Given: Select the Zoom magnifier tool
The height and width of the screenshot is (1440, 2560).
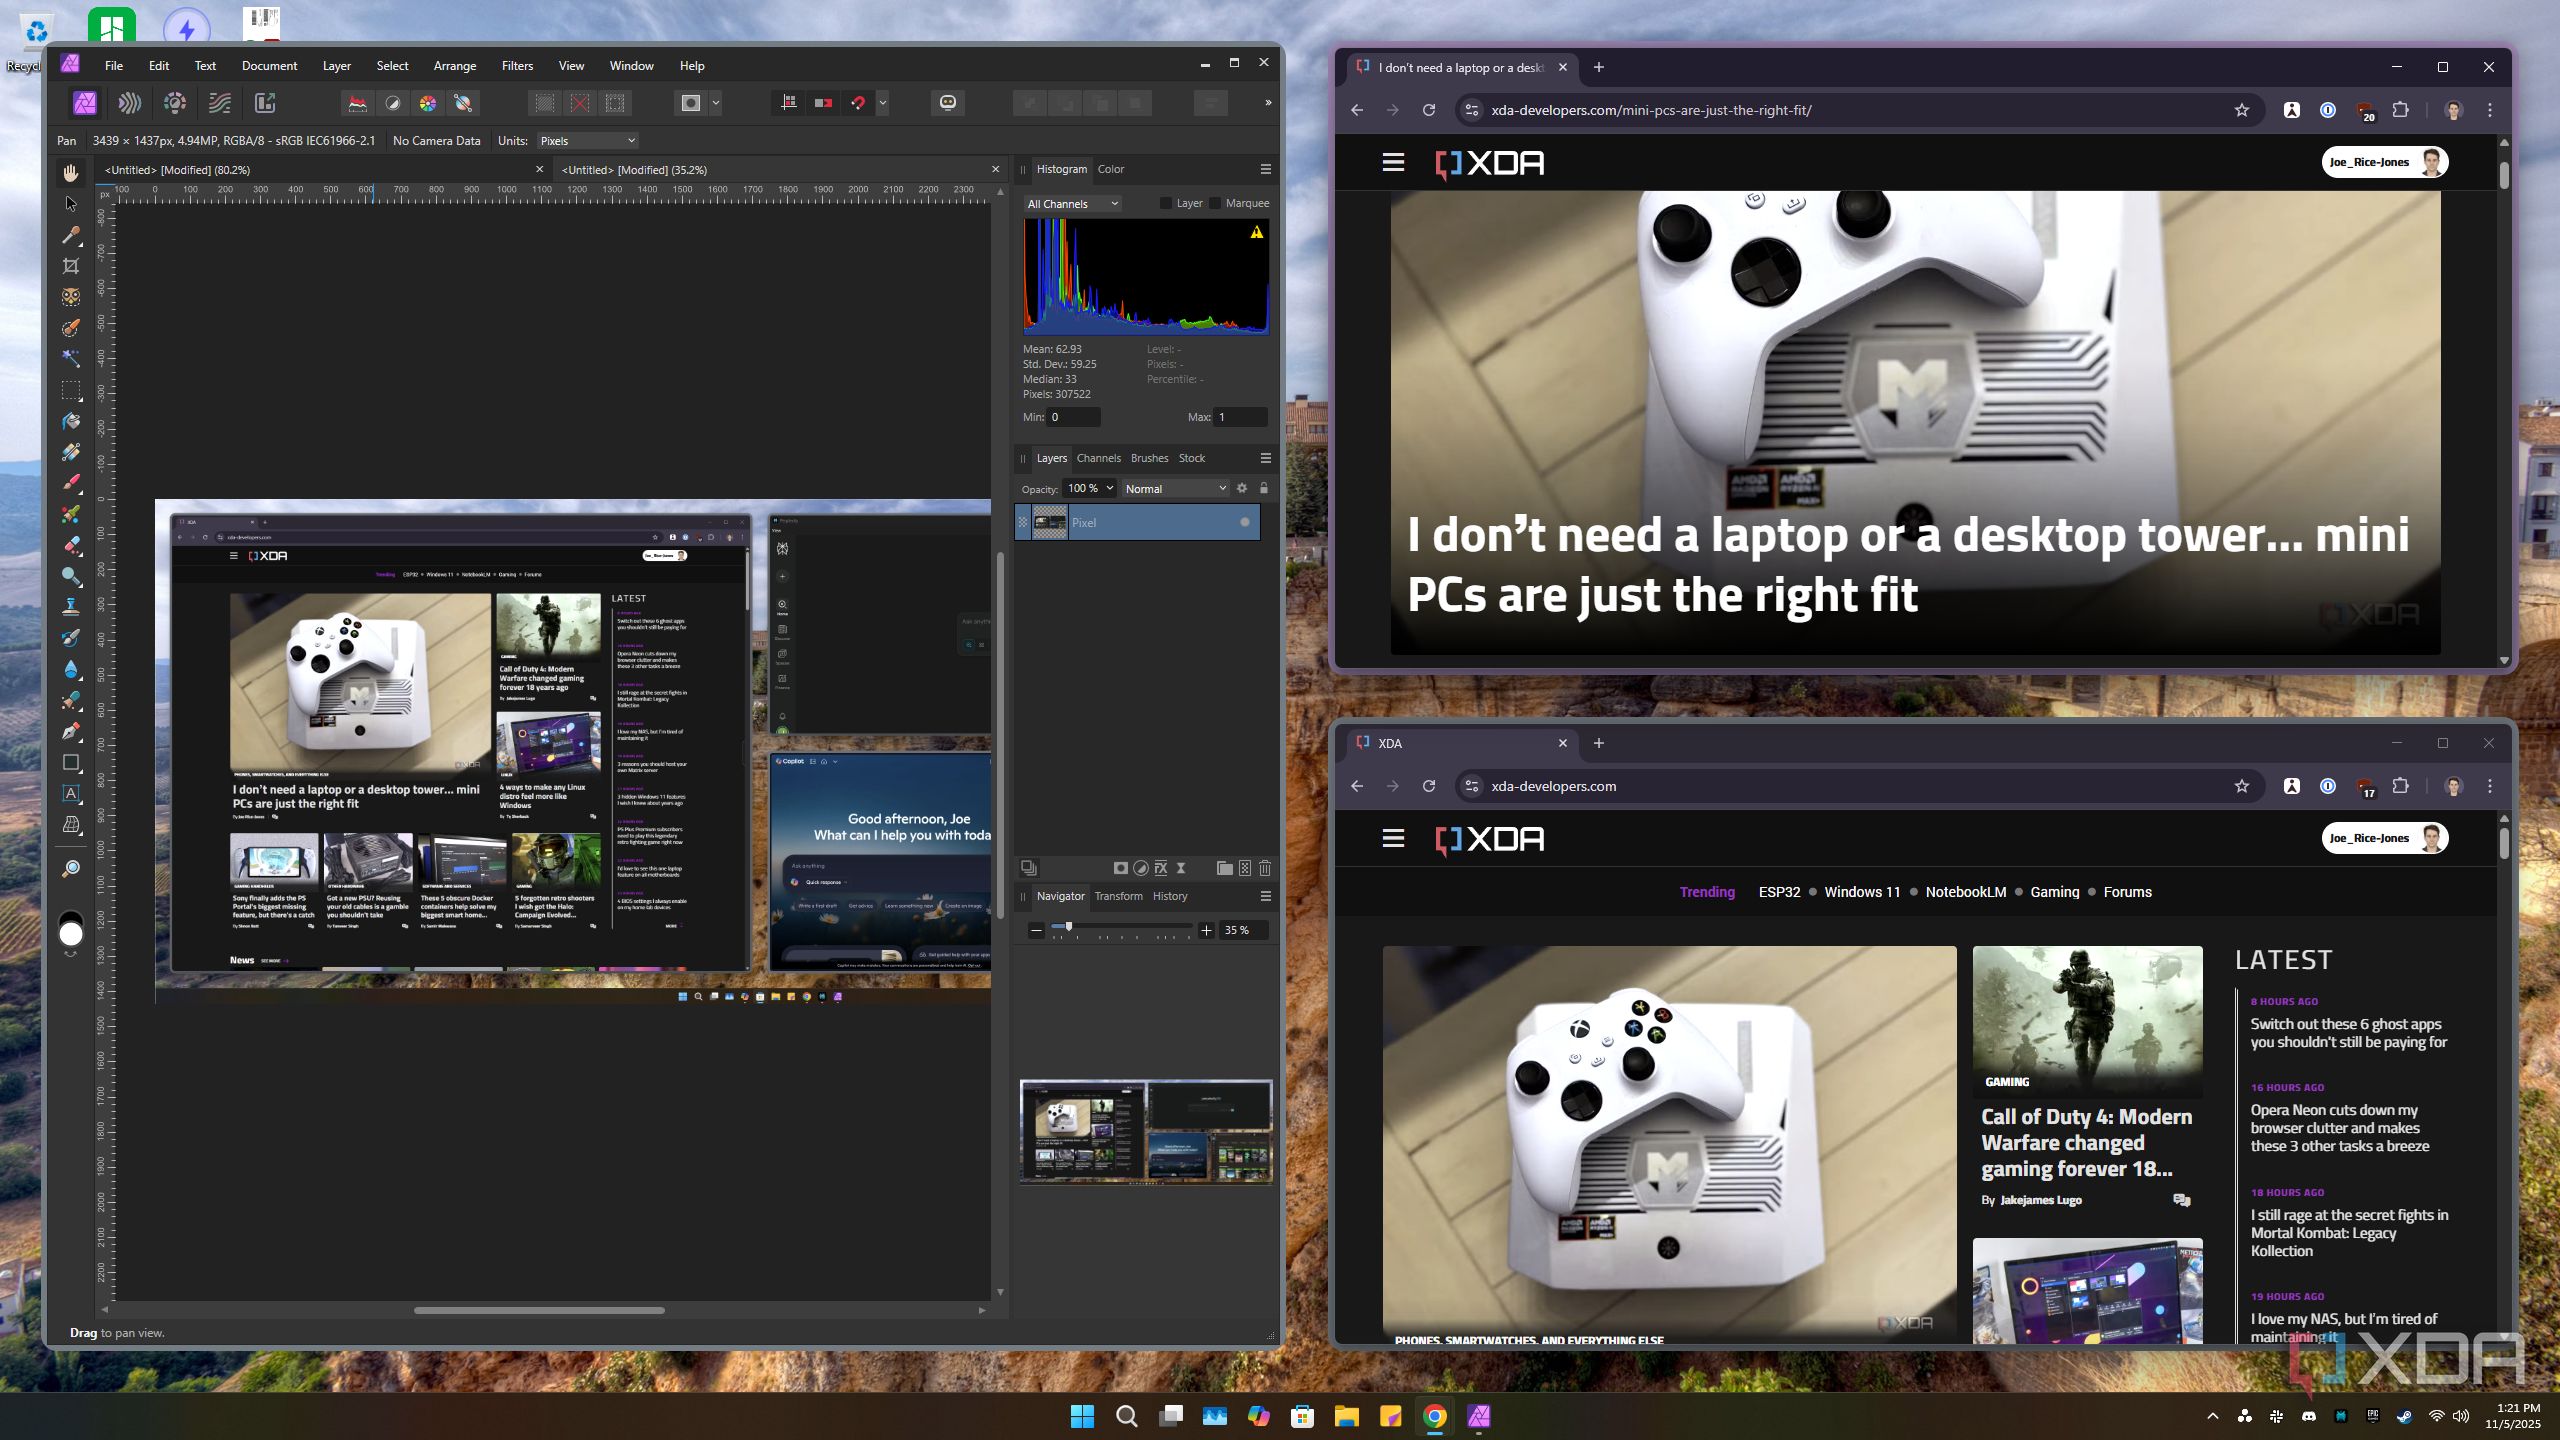Looking at the screenshot, I should click(x=70, y=869).
